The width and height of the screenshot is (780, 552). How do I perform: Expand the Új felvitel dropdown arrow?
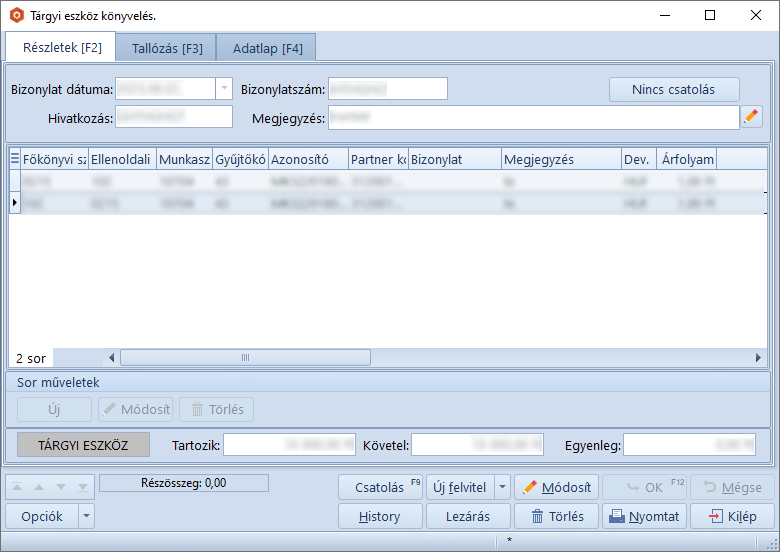point(502,487)
